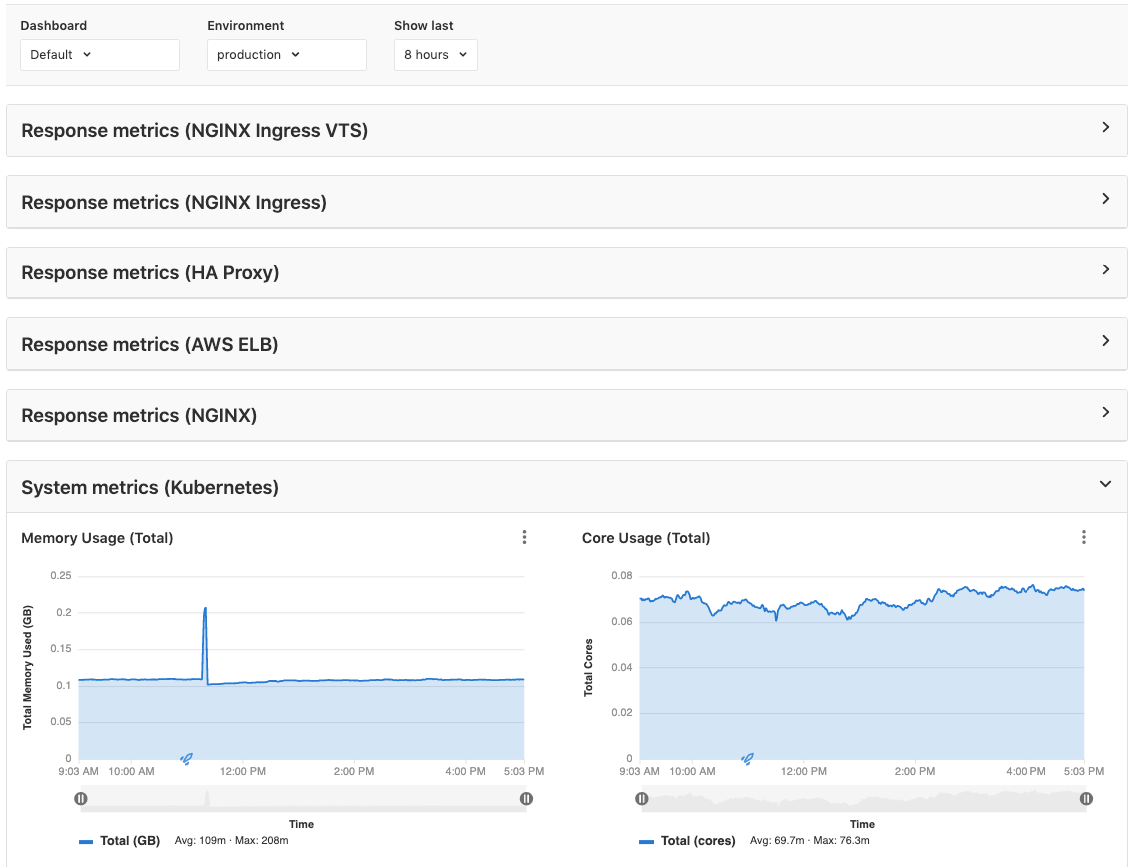
Task: Click the right brush handle under Core Usage
Action: [x=1085, y=798]
